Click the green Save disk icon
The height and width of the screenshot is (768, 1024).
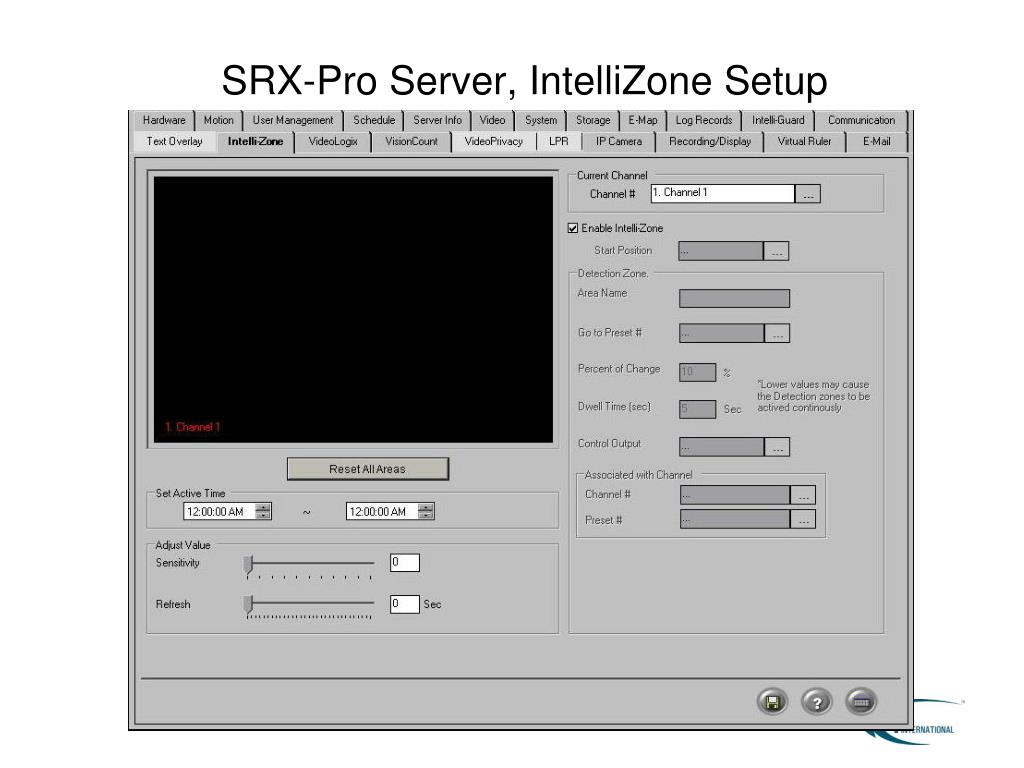(x=773, y=702)
